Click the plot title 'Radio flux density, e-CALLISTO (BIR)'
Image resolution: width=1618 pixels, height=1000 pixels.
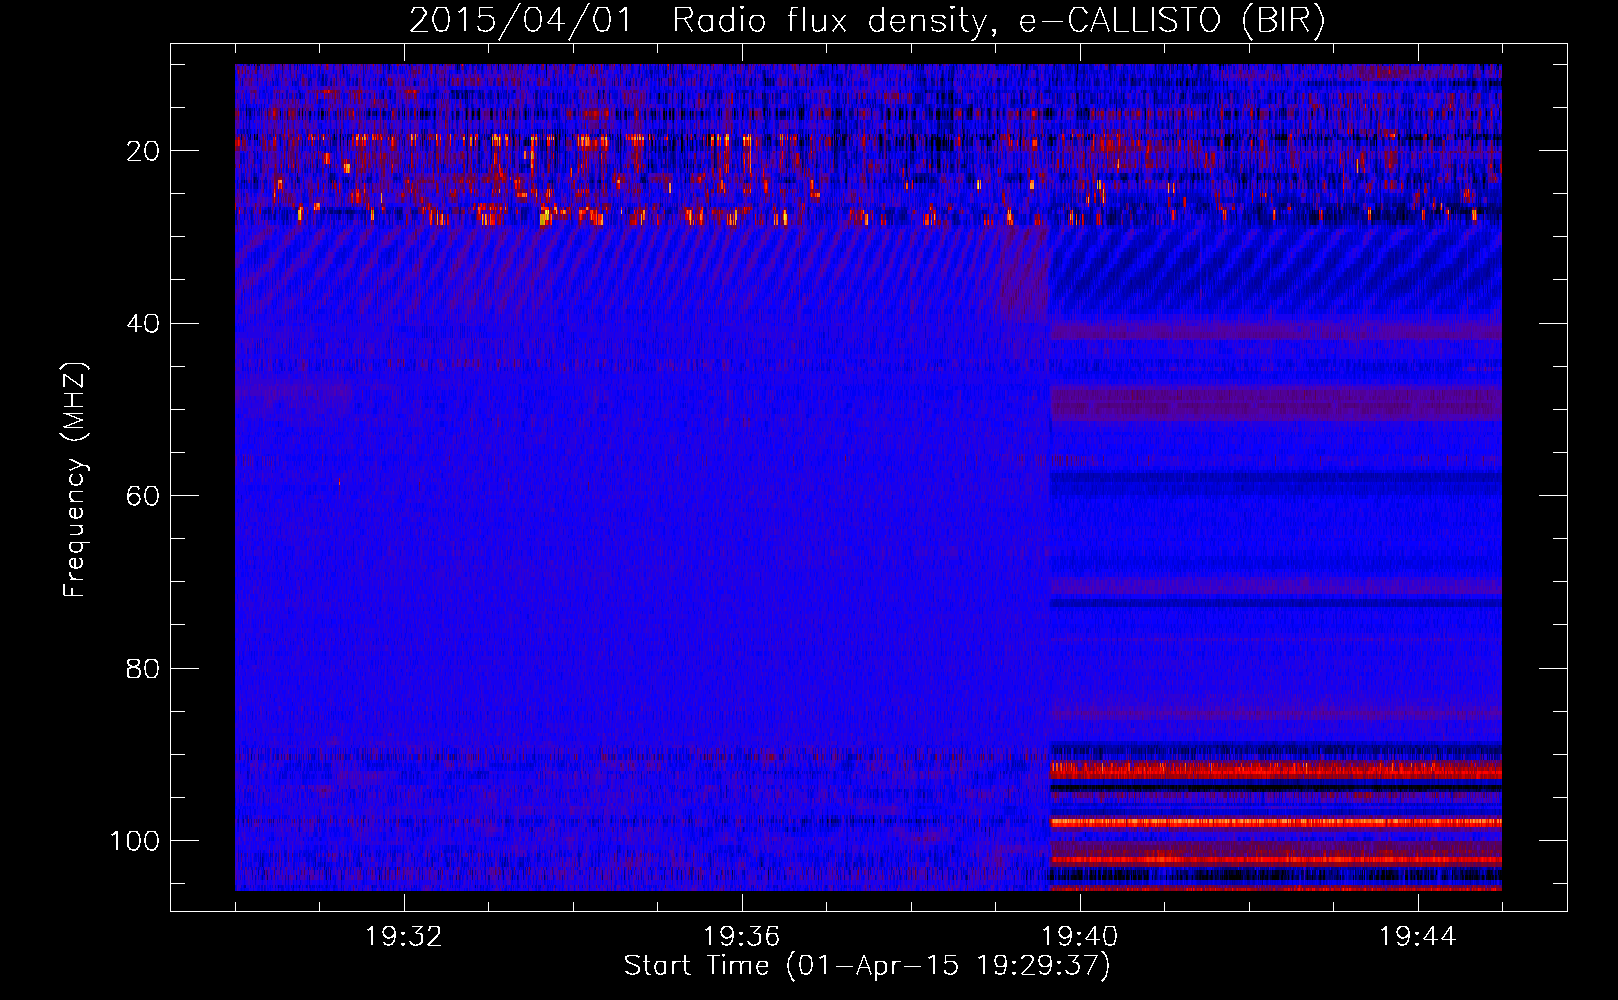pos(999,20)
